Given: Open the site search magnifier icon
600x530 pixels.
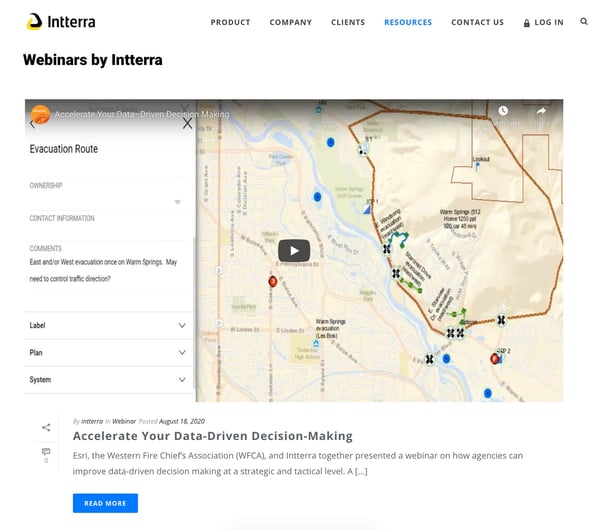Looking at the screenshot, I should (584, 21).
